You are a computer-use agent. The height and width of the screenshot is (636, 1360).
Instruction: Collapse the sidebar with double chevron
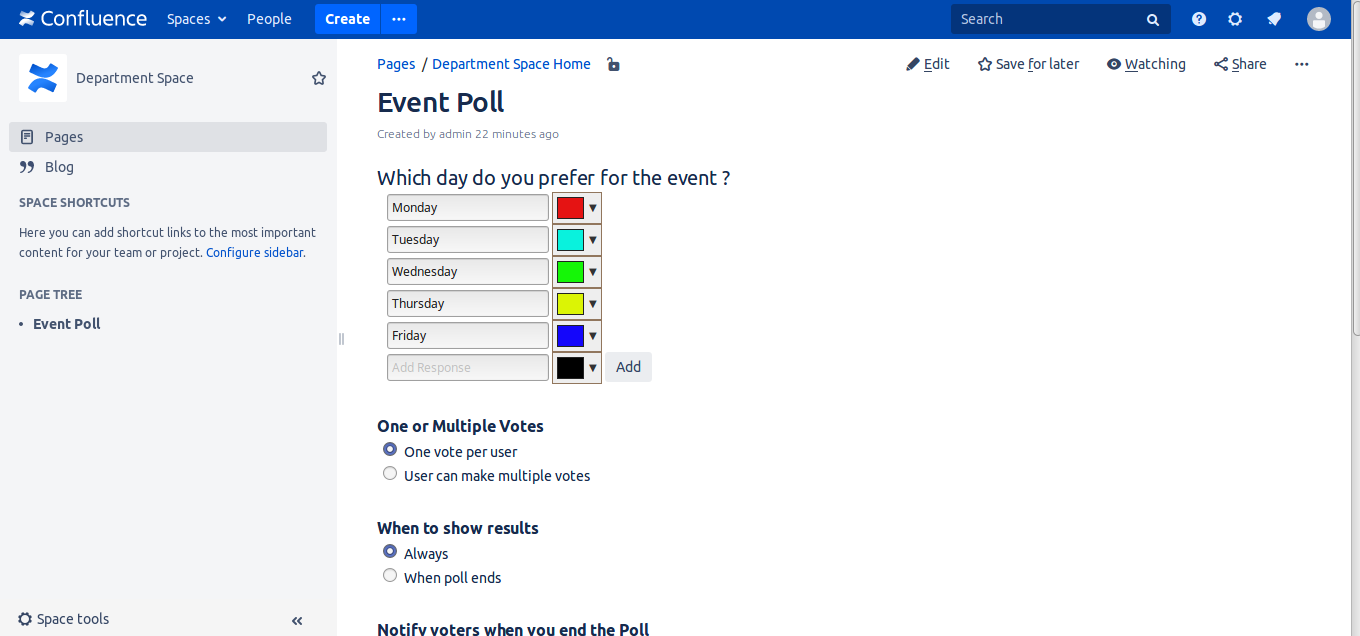click(x=297, y=620)
